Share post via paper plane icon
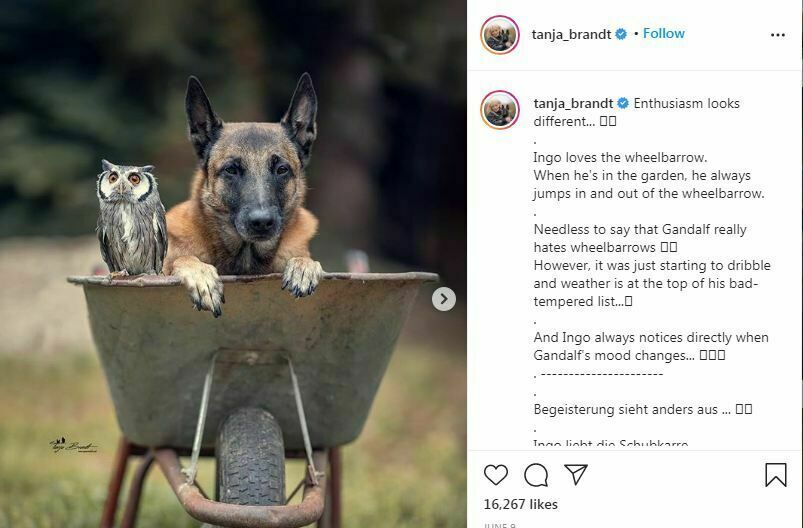Viewport: 803px width, 528px height. click(x=576, y=475)
